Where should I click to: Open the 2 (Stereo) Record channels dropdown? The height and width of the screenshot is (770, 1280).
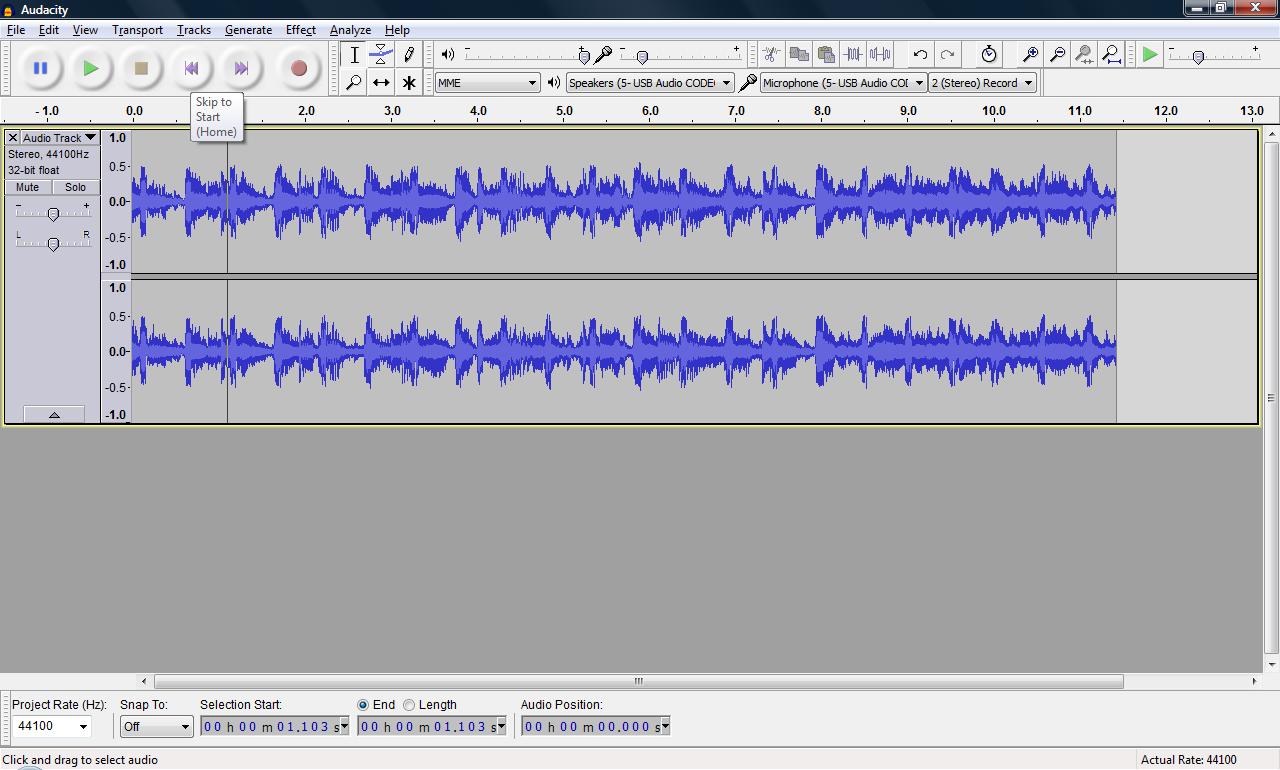[x=982, y=83]
